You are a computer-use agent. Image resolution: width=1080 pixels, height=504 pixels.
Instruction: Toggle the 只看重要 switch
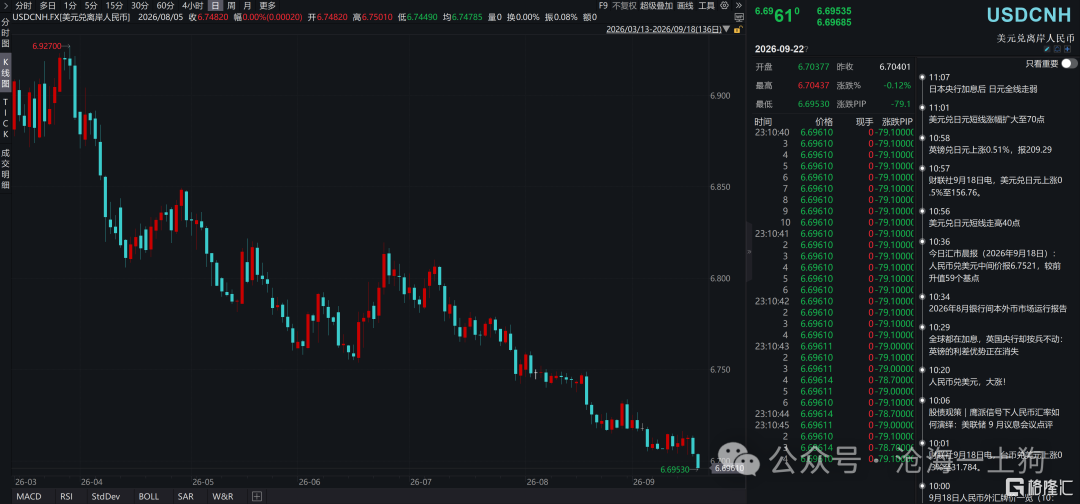click(1070, 63)
